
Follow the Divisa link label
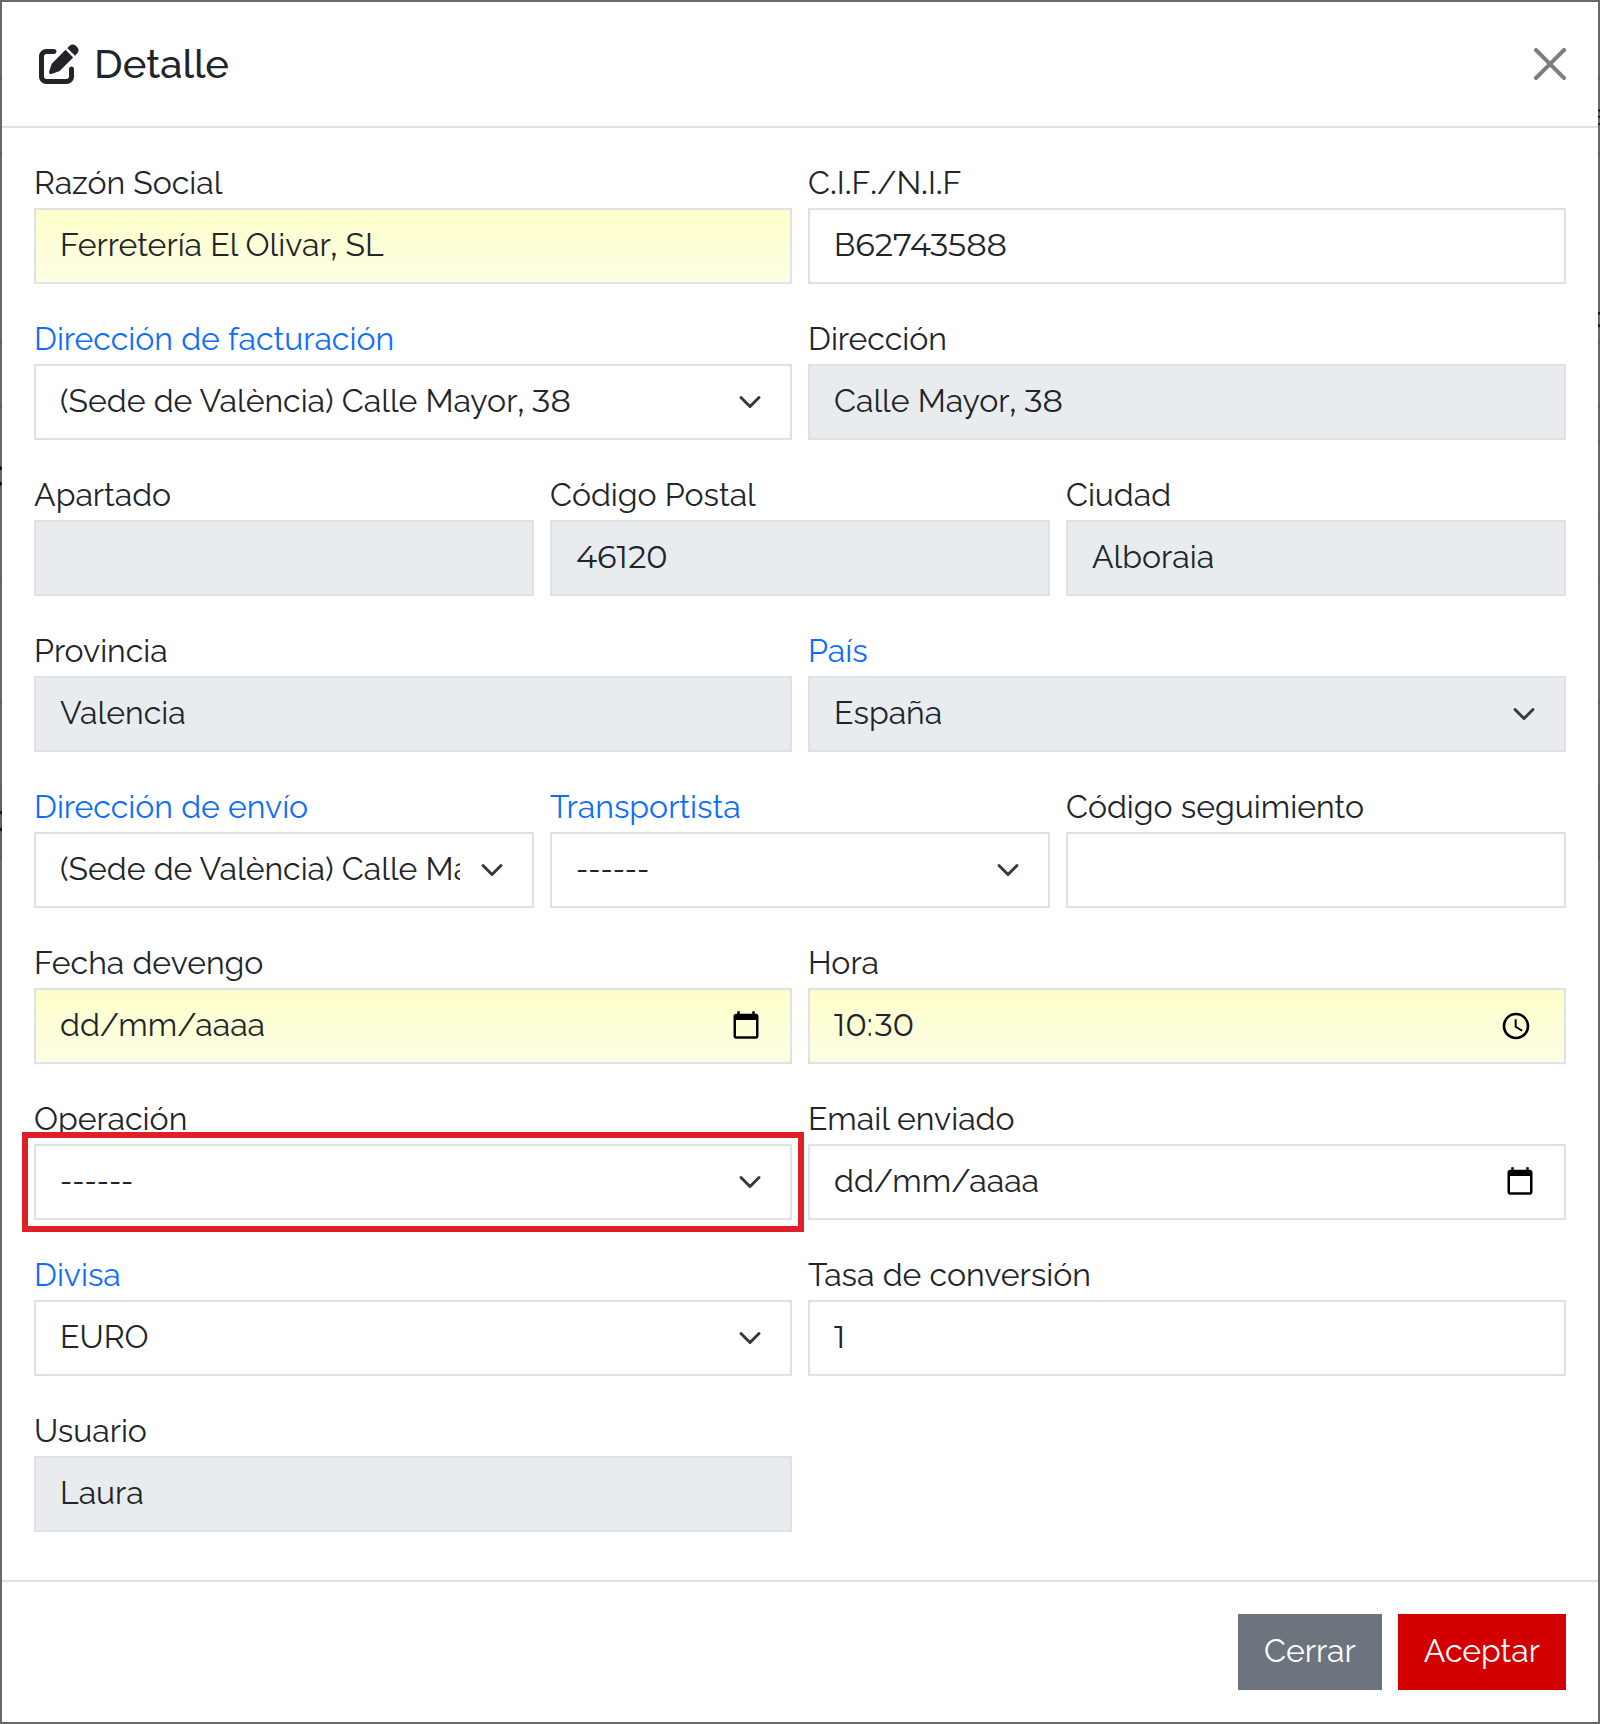tap(77, 1275)
